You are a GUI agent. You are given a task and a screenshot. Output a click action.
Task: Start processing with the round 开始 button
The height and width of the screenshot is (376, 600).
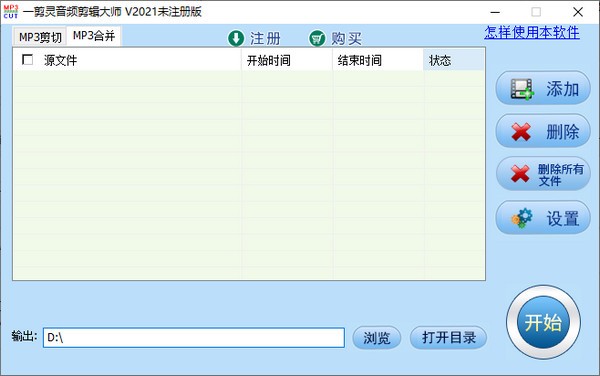pyautogui.click(x=543, y=322)
